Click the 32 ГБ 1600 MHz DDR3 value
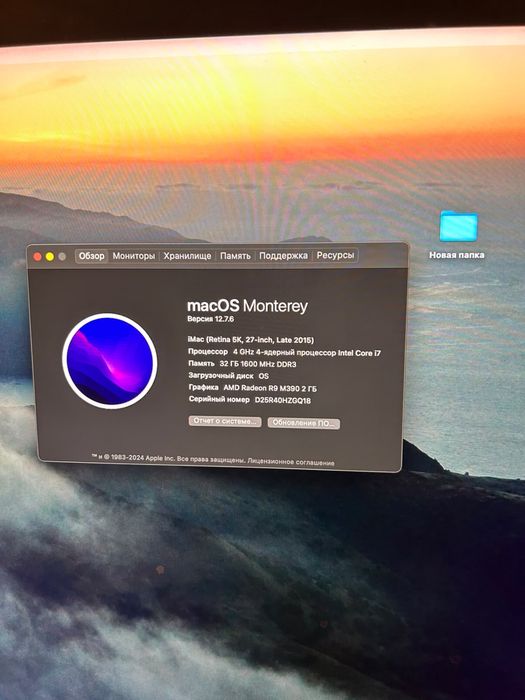 258,364
